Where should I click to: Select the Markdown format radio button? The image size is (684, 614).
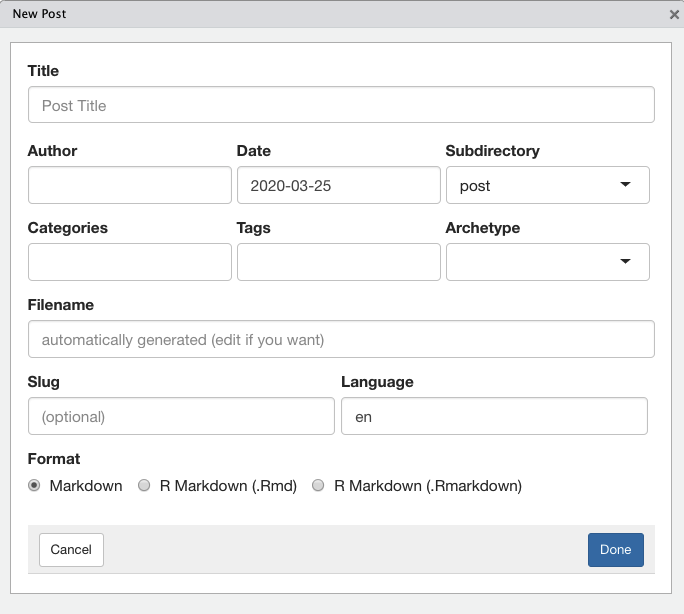pyautogui.click(x=34, y=485)
